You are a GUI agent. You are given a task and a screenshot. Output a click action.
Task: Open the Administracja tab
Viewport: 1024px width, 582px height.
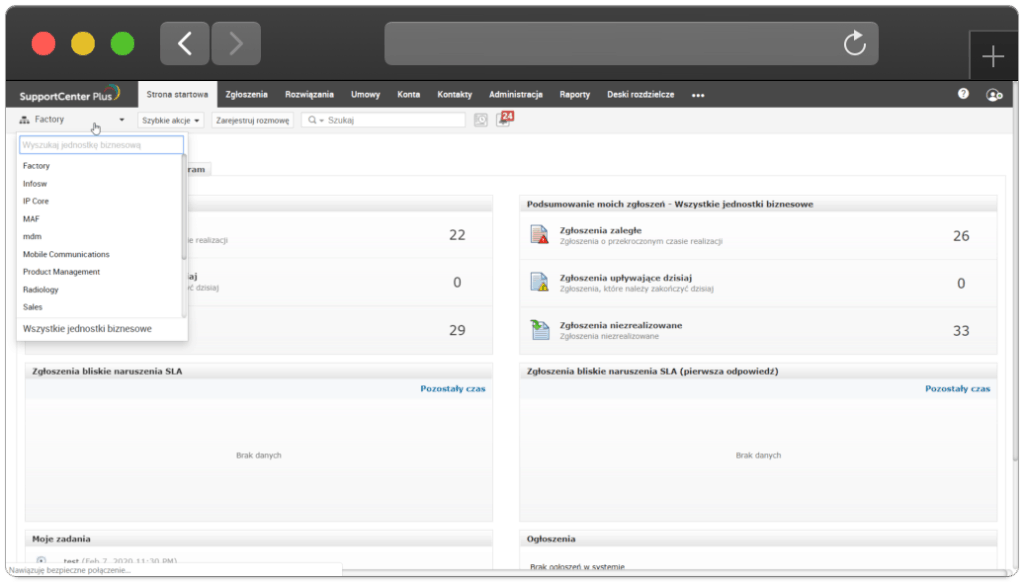[x=515, y=95]
